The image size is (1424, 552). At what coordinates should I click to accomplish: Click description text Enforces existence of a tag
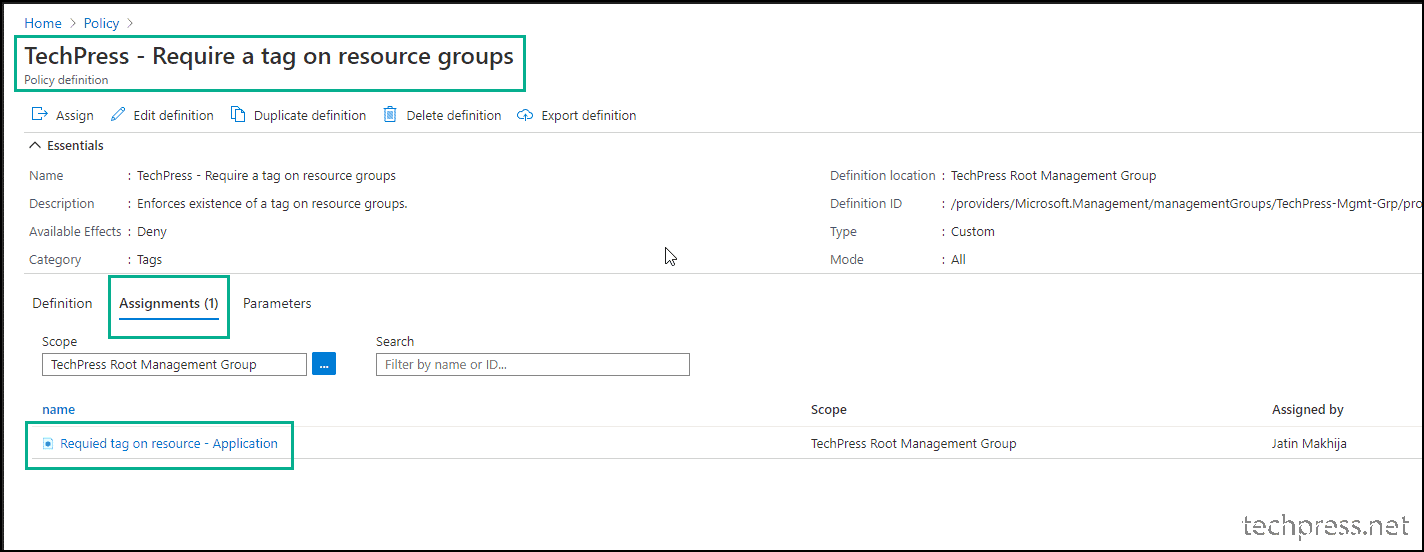click(x=272, y=204)
